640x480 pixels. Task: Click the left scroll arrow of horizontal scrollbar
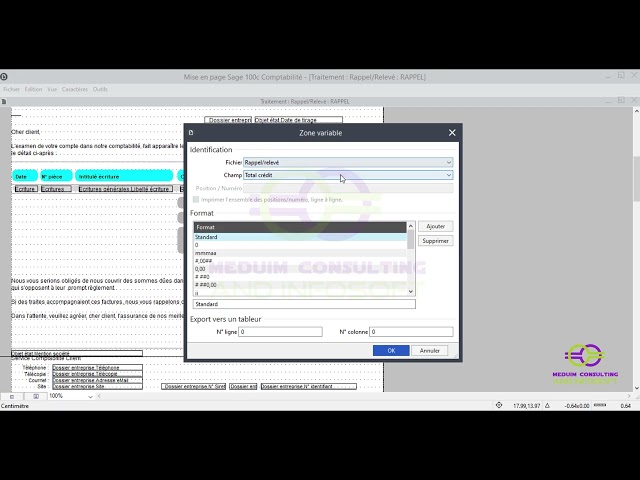99,396
